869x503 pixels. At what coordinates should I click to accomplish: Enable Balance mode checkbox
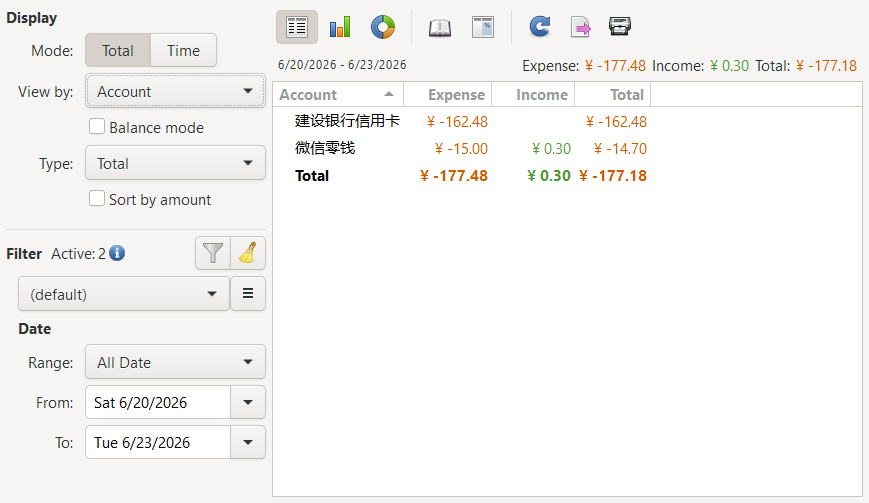click(x=97, y=127)
